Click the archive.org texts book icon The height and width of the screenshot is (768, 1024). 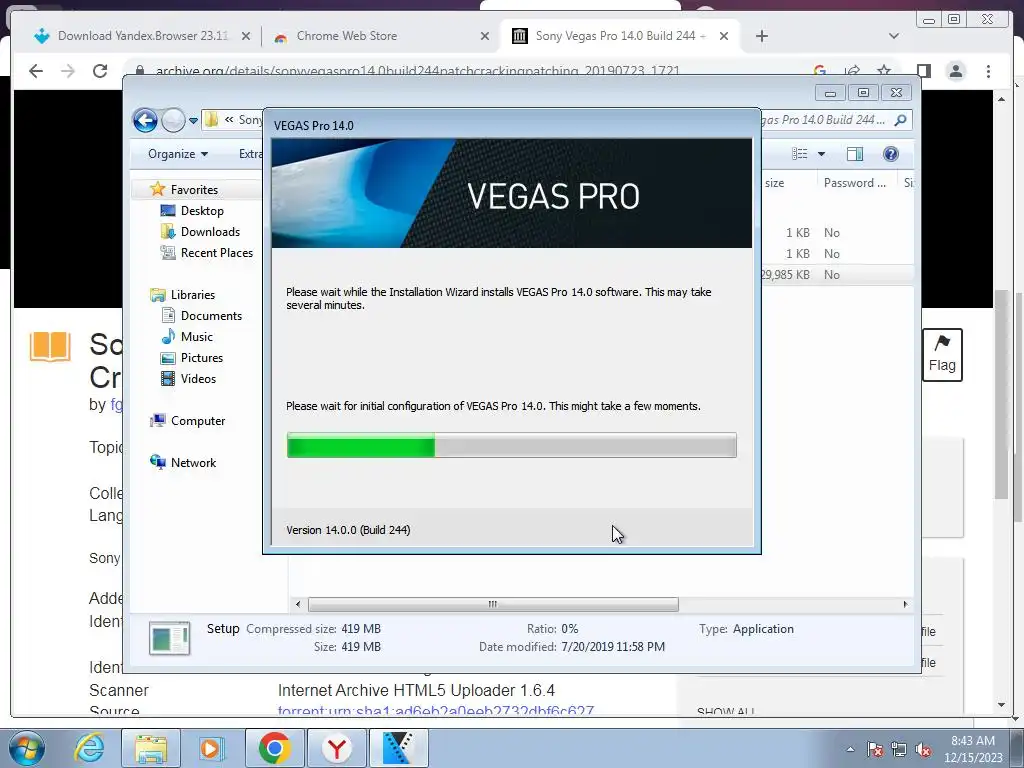click(50, 346)
